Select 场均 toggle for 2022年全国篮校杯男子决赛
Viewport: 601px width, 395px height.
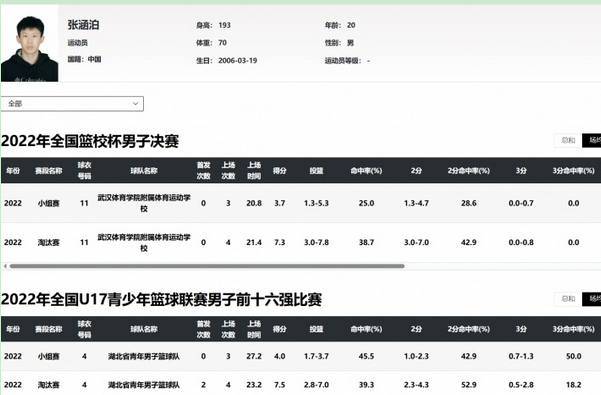click(x=592, y=141)
